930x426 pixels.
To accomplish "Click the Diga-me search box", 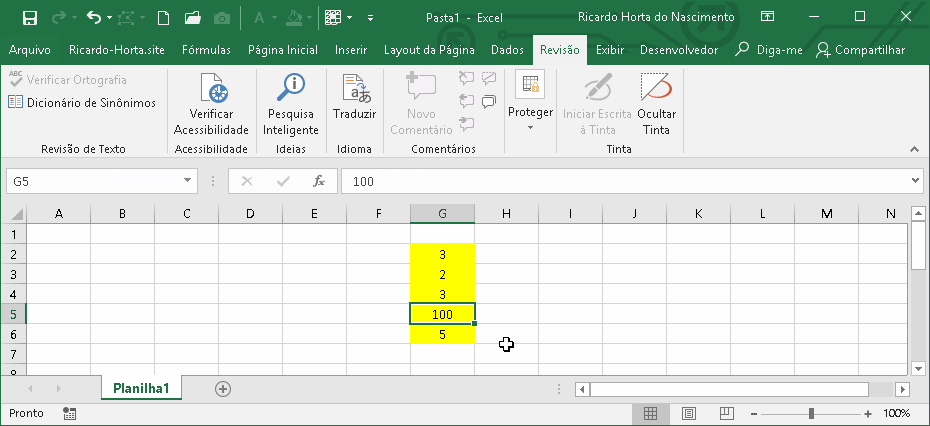I will click(x=769, y=50).
